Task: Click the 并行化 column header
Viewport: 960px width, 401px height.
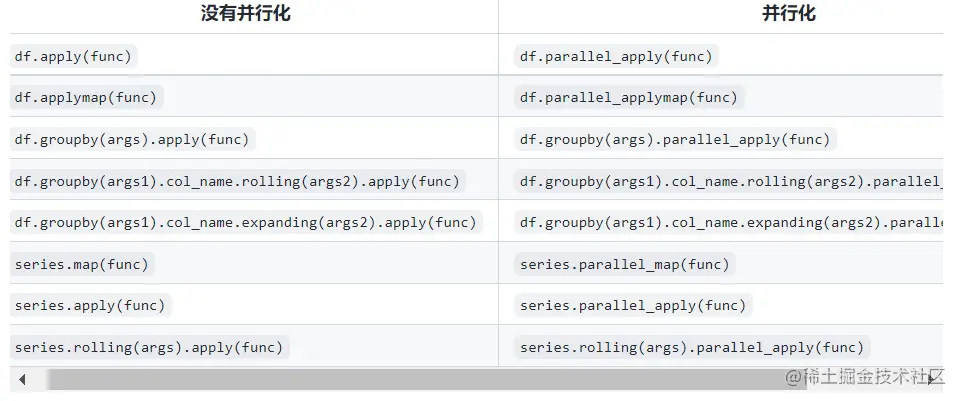Action: [789, 13]
